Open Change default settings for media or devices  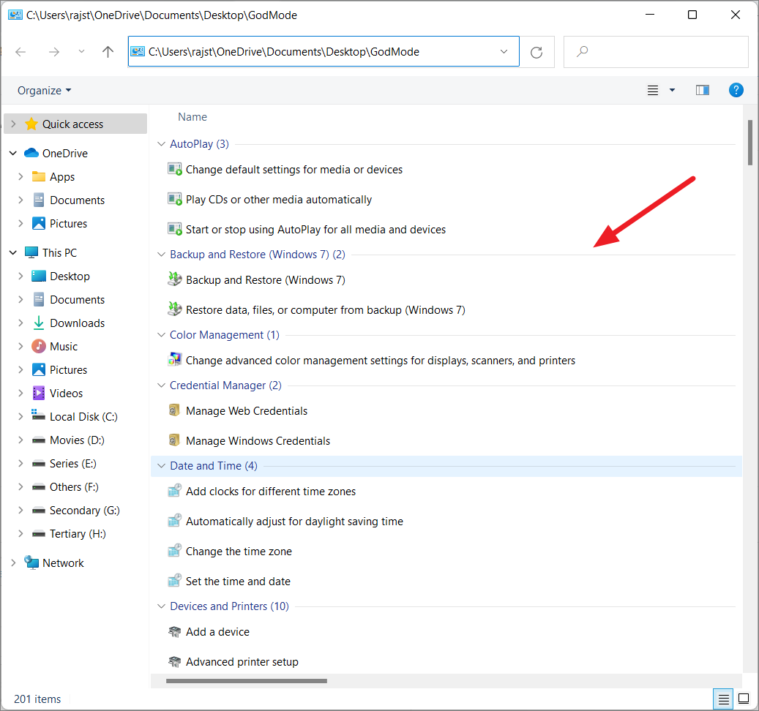coord(294,170)
